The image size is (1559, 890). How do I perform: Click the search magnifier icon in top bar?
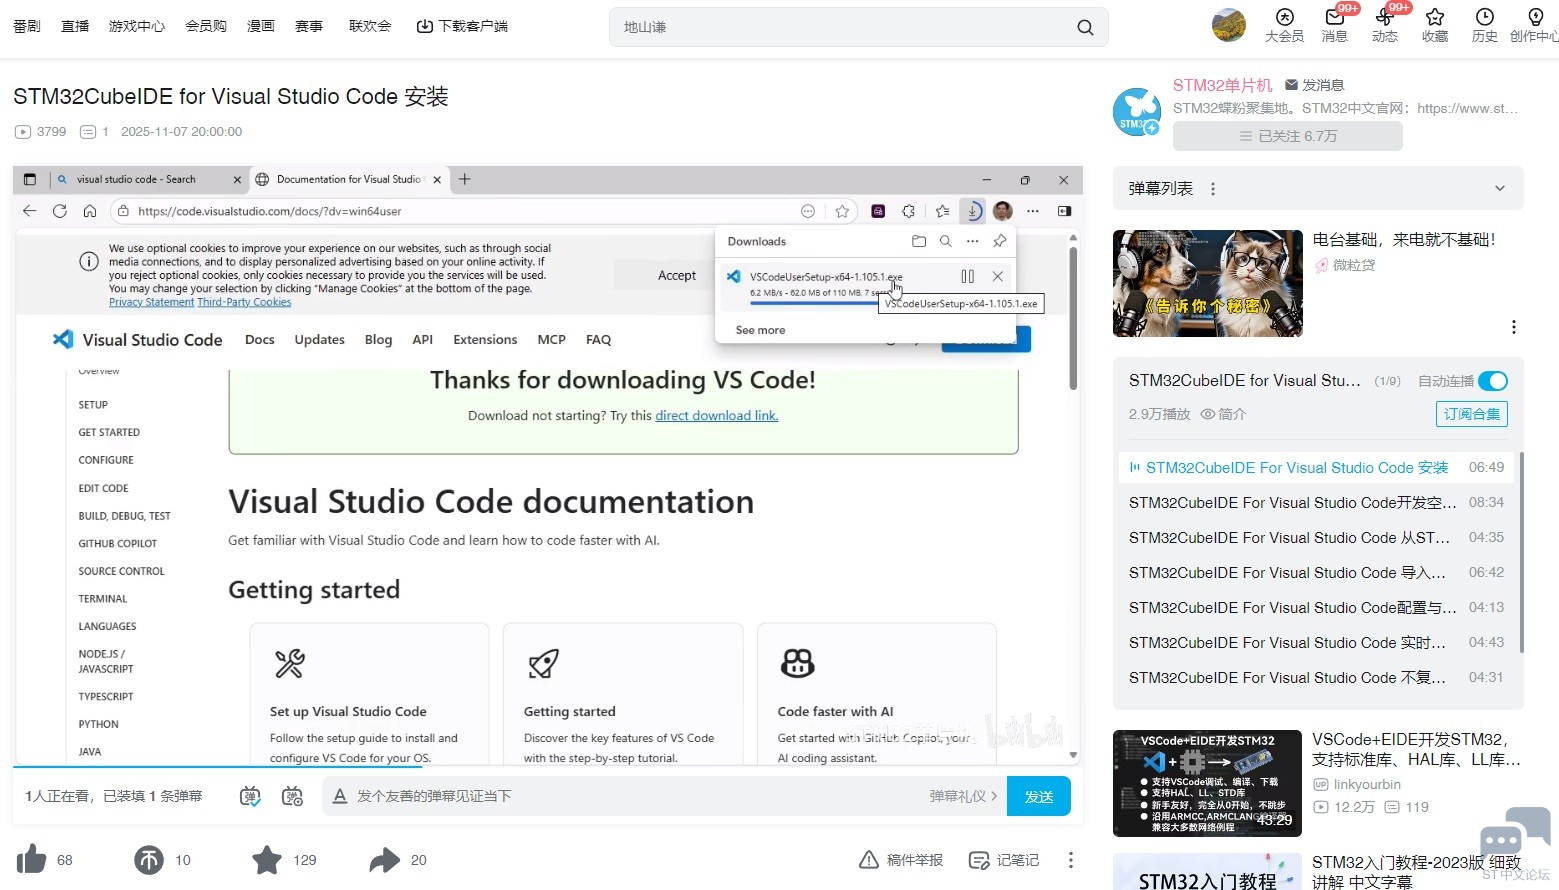tap(1085, 27)
